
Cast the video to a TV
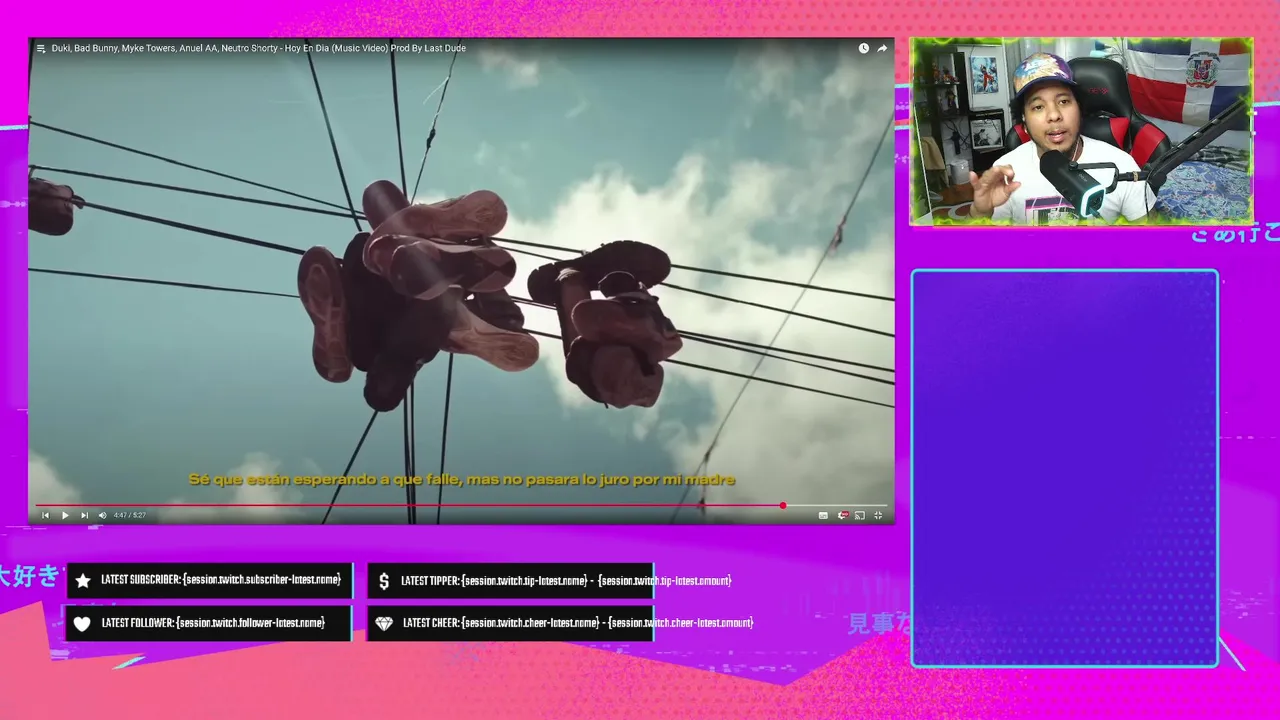[860, 515]
